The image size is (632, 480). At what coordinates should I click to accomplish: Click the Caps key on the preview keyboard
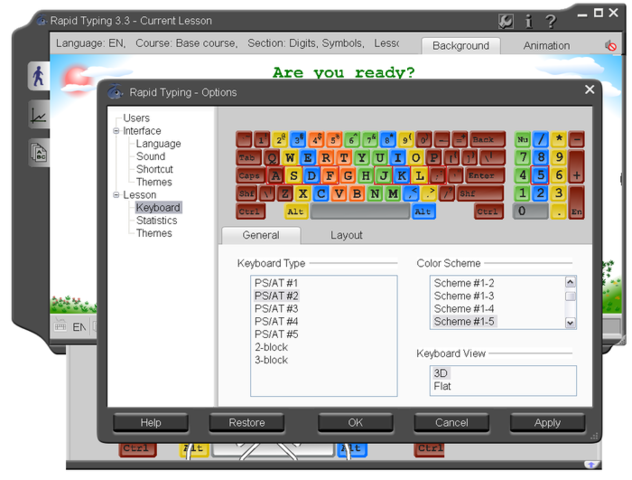click(x=251, y=175)
